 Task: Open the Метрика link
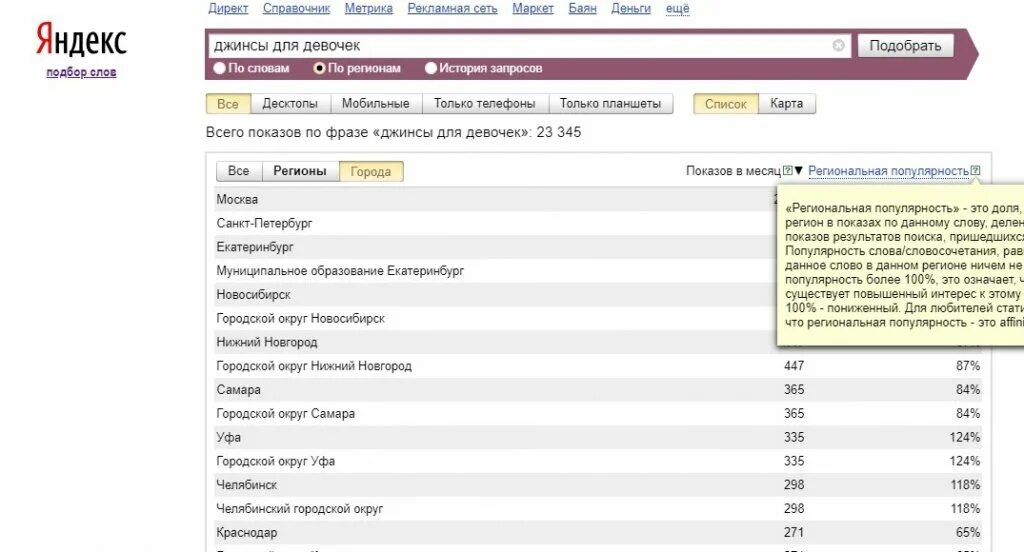[369, 8]
